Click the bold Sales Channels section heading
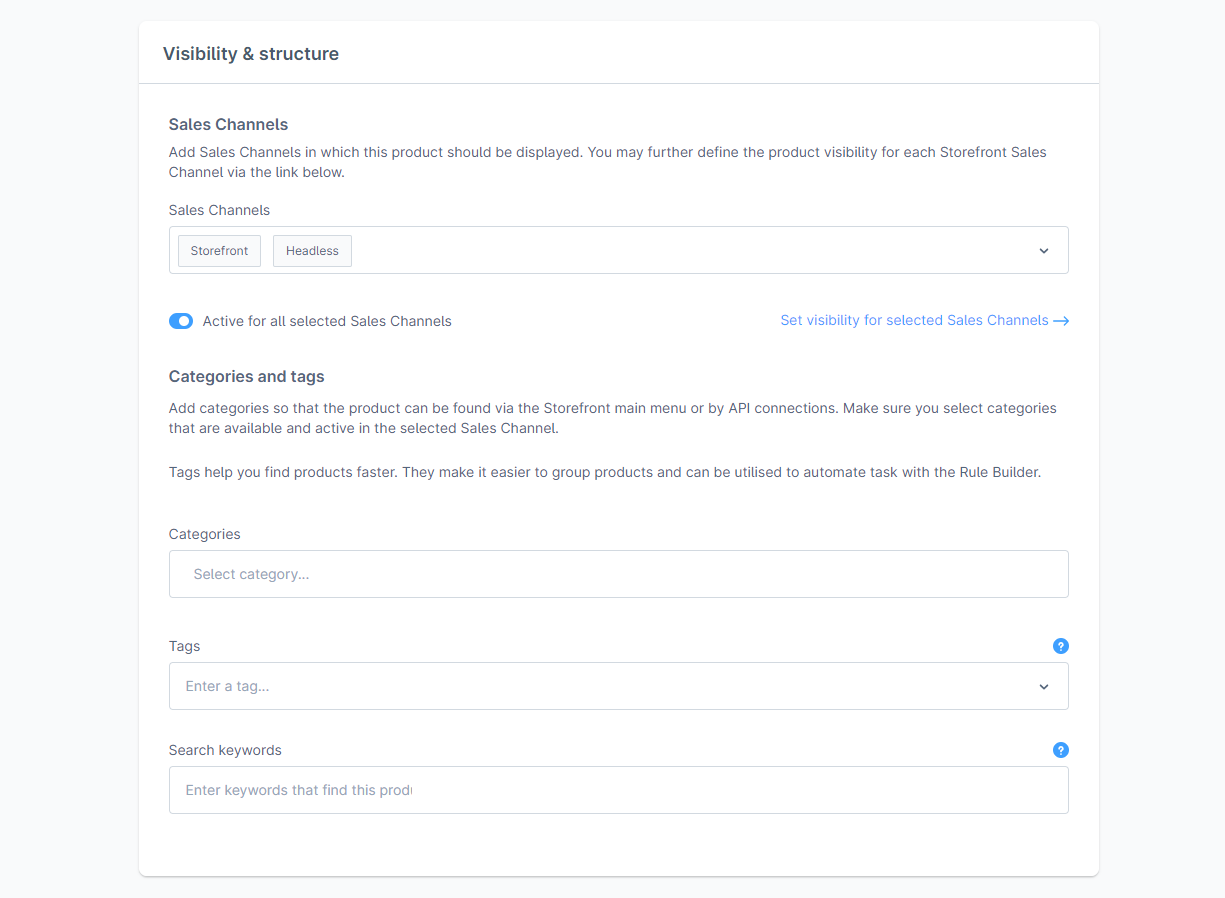 [x=228, y=125]
